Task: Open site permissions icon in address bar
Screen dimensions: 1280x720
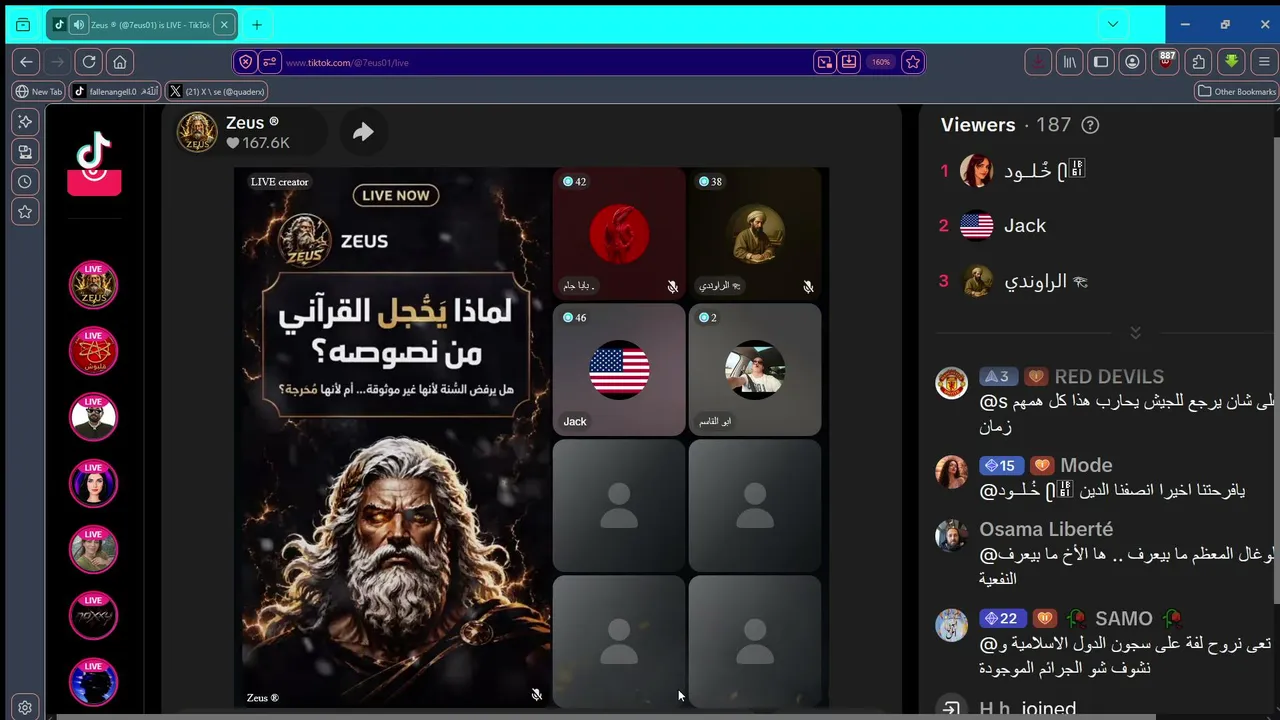Action: tap(269, 62)
